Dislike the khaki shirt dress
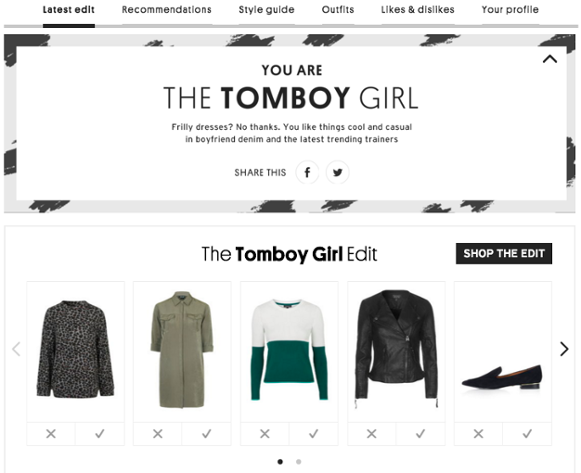 pyautogui.click(x=158, y=434)
